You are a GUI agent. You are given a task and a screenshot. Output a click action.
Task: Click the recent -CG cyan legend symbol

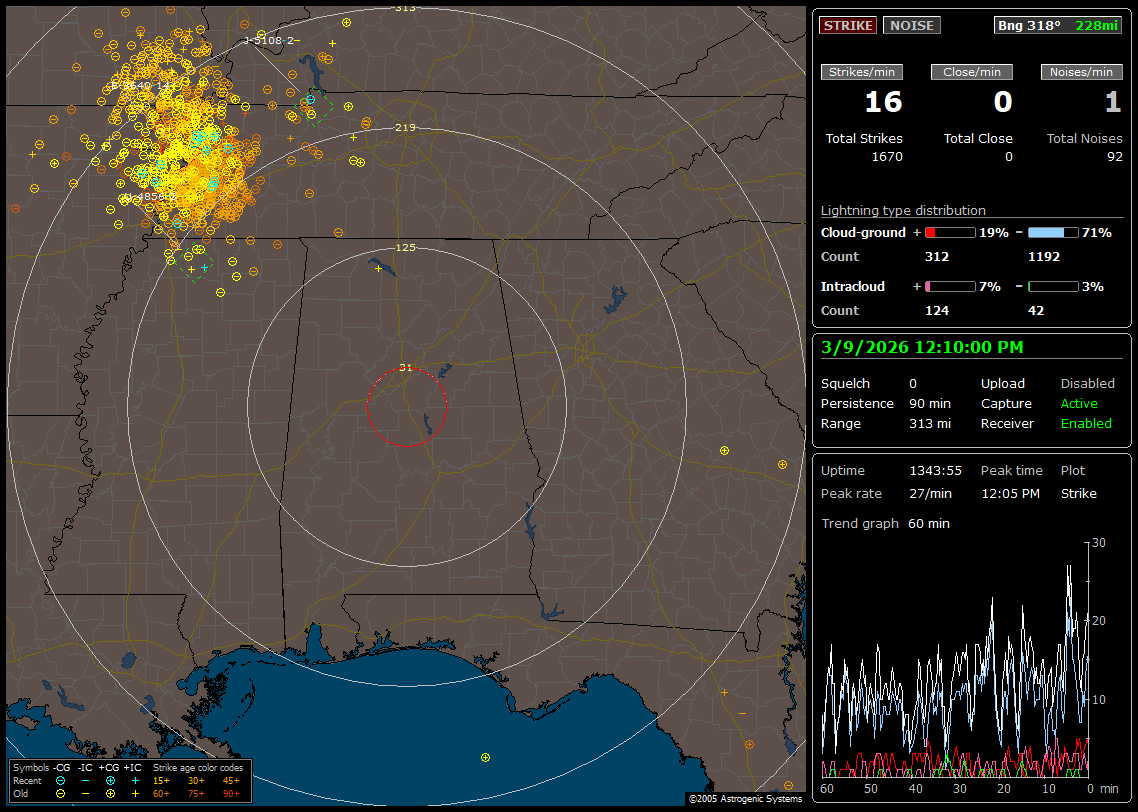(60, 780)
